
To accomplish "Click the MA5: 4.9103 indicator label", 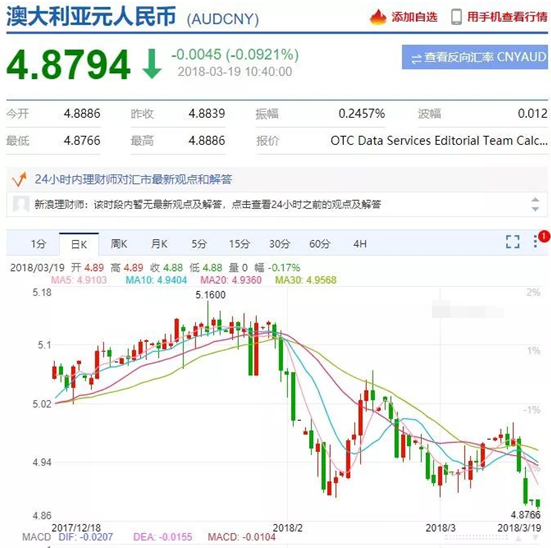I will 79,280.
